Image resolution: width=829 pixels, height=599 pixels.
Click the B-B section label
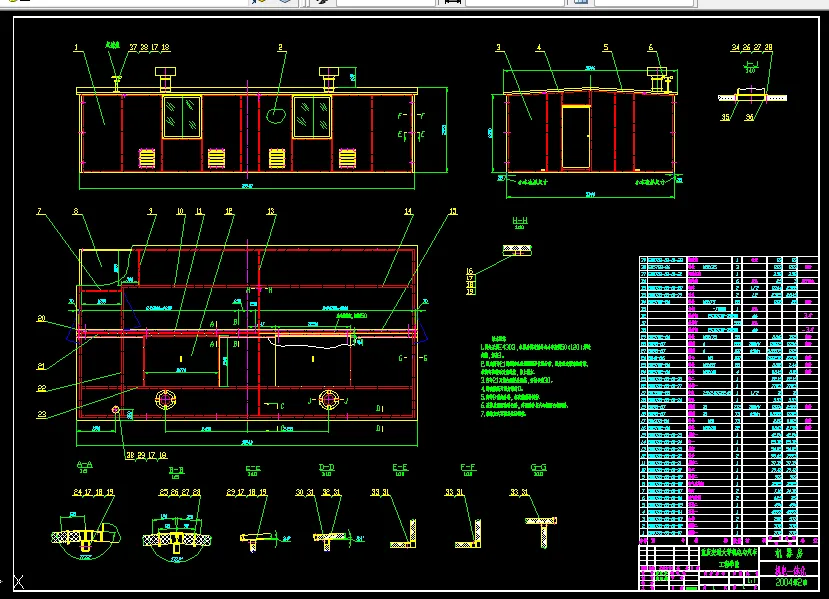coord(176,470)
